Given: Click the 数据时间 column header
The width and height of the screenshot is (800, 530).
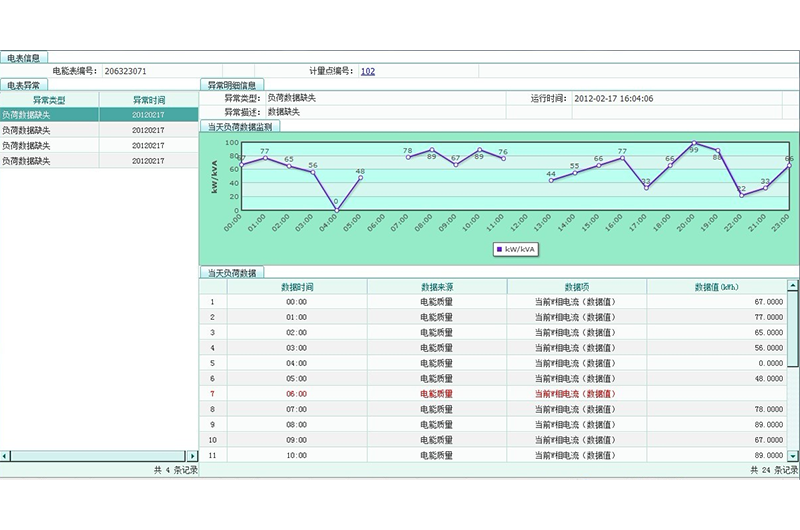Looking at the screenshot, I should pos(297,286).
